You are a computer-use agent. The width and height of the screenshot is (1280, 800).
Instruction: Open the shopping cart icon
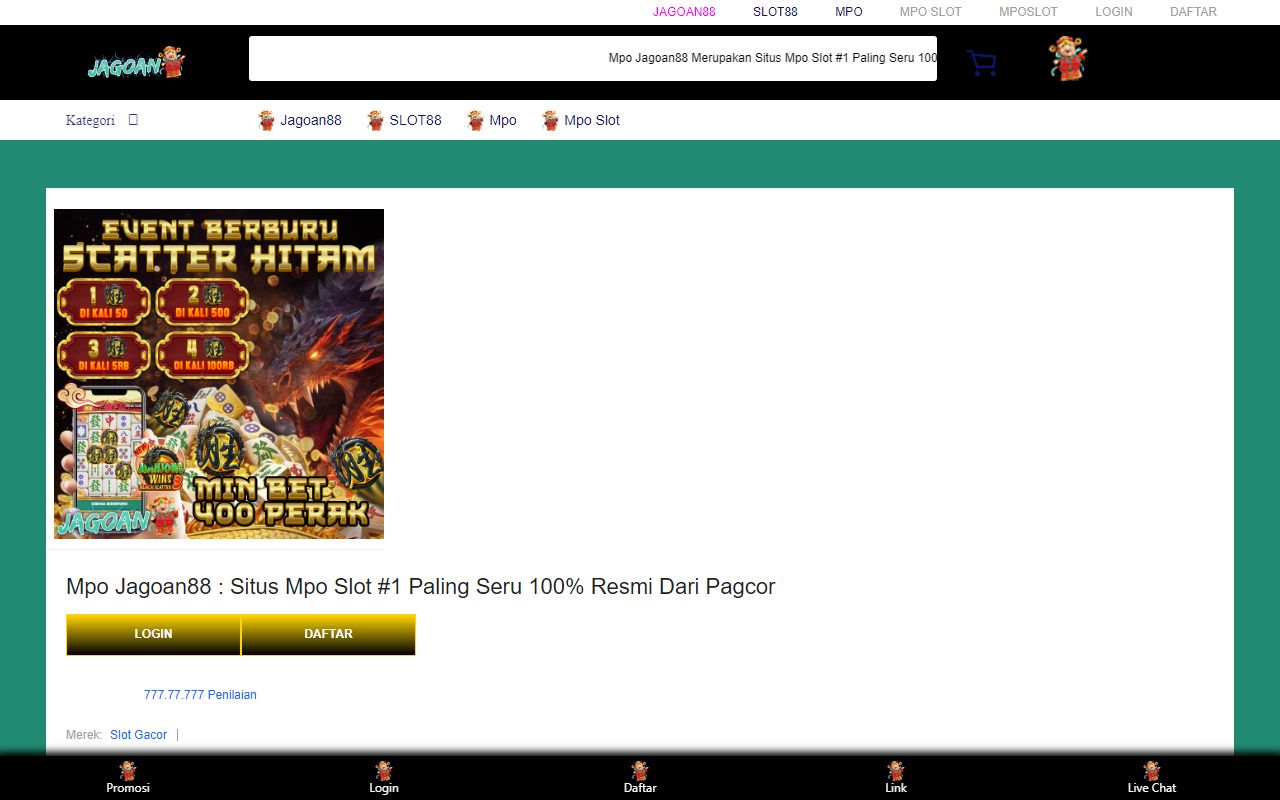pyautogui.click(x=981, y=63)
